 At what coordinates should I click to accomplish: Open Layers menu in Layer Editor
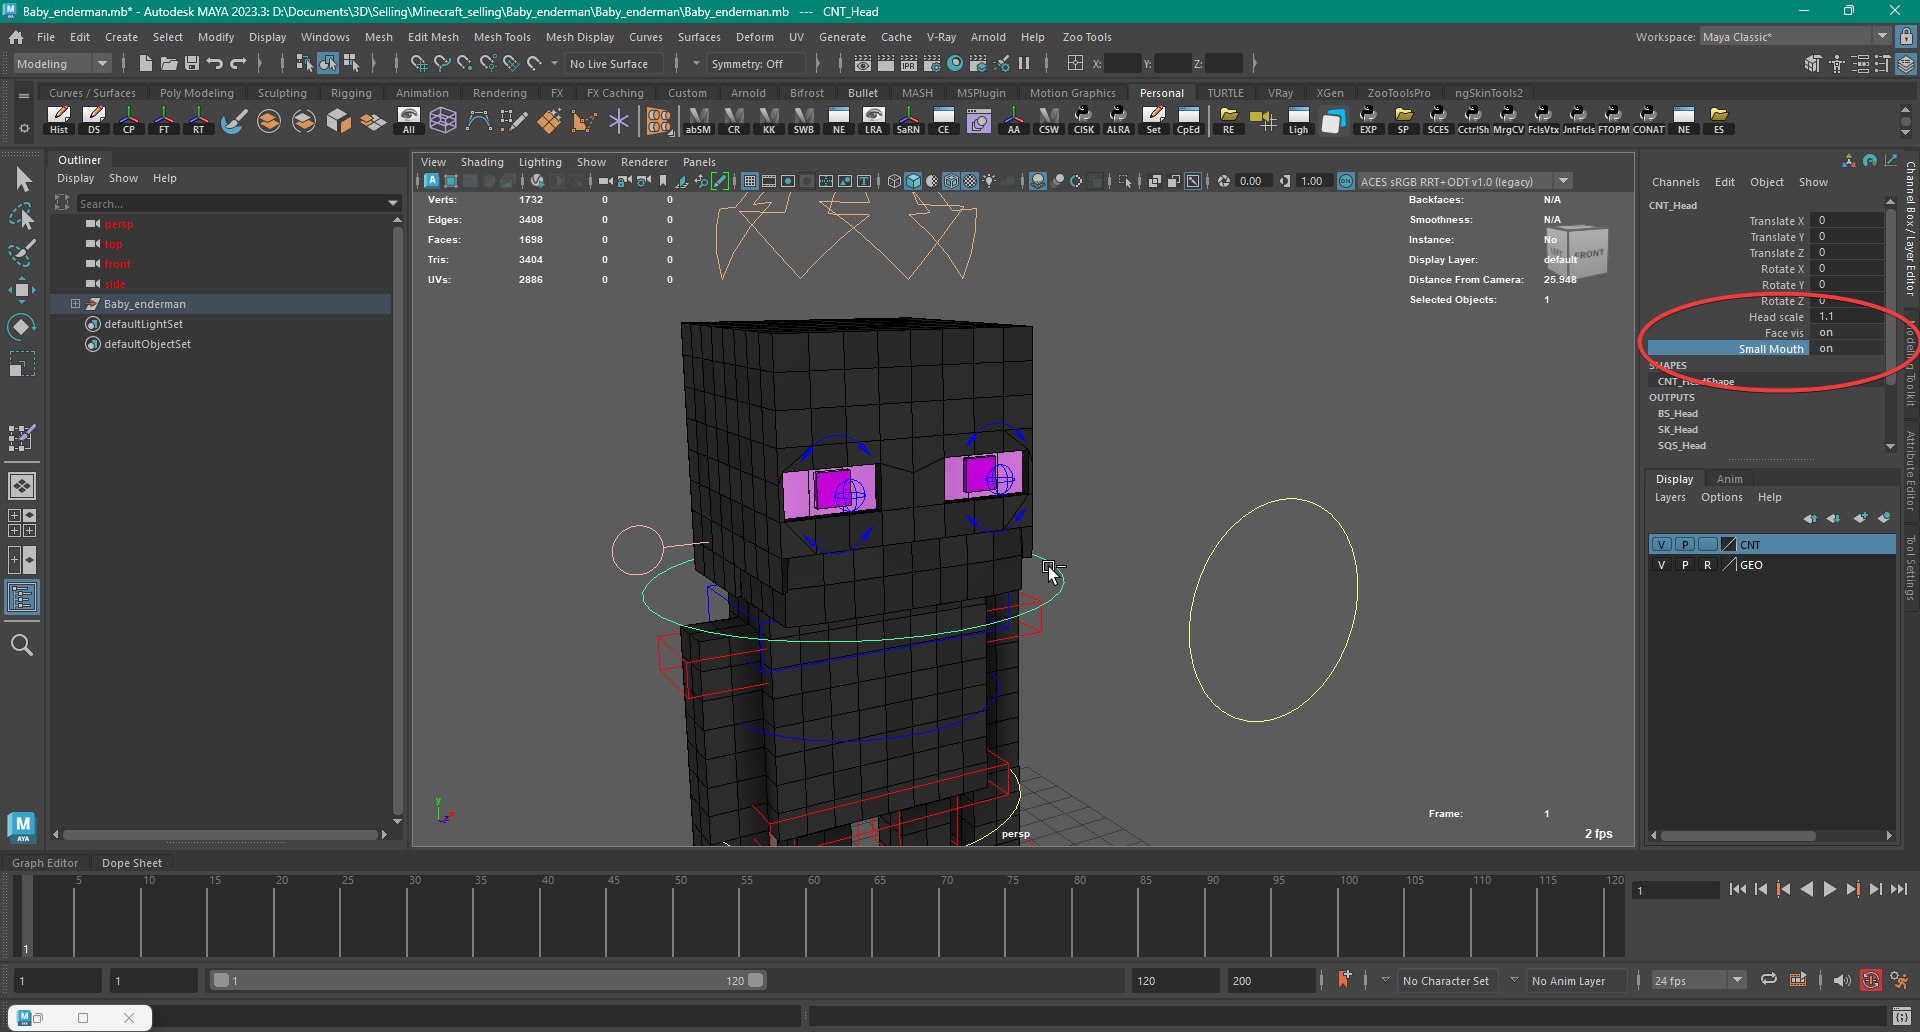point(1669,497)
